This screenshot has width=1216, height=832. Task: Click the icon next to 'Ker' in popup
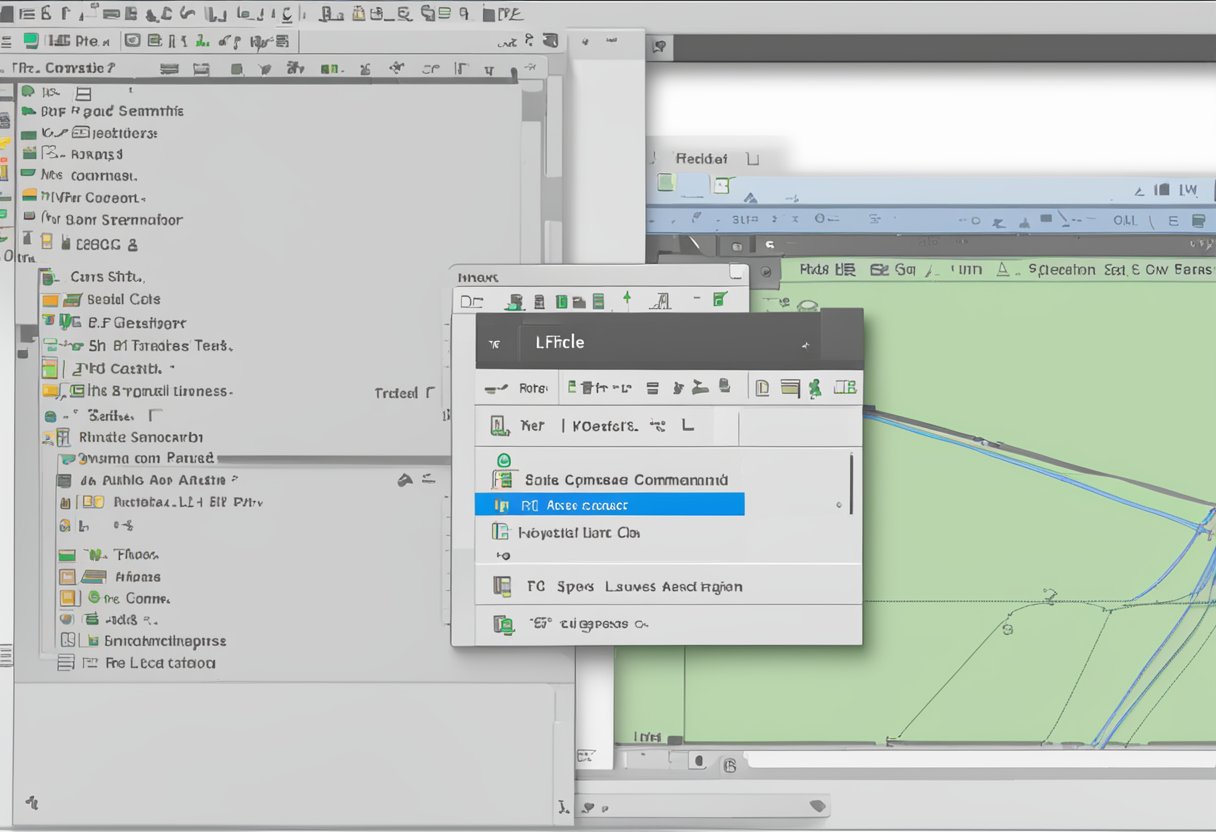coord(500,427)
